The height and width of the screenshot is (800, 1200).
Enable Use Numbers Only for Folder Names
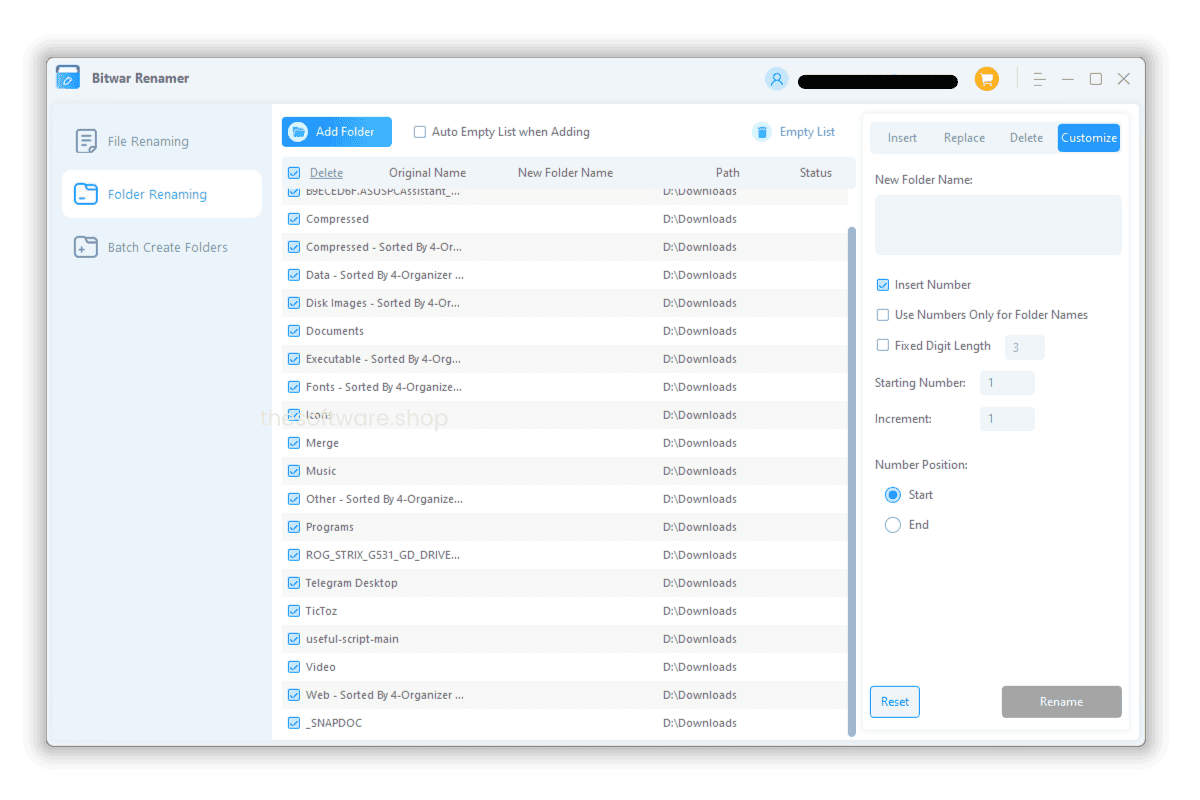point(883,315)
